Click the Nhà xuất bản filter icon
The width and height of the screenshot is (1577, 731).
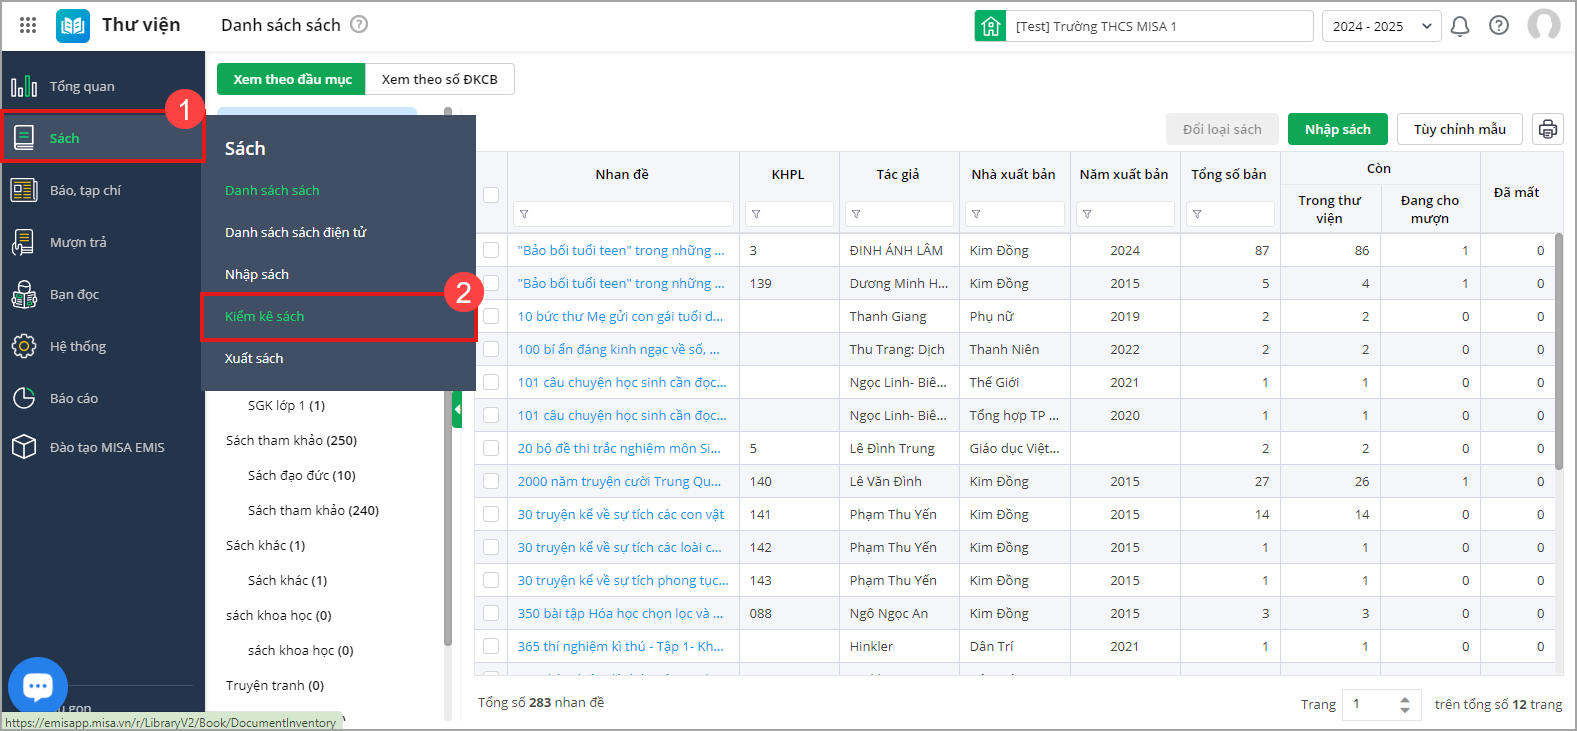976,214
